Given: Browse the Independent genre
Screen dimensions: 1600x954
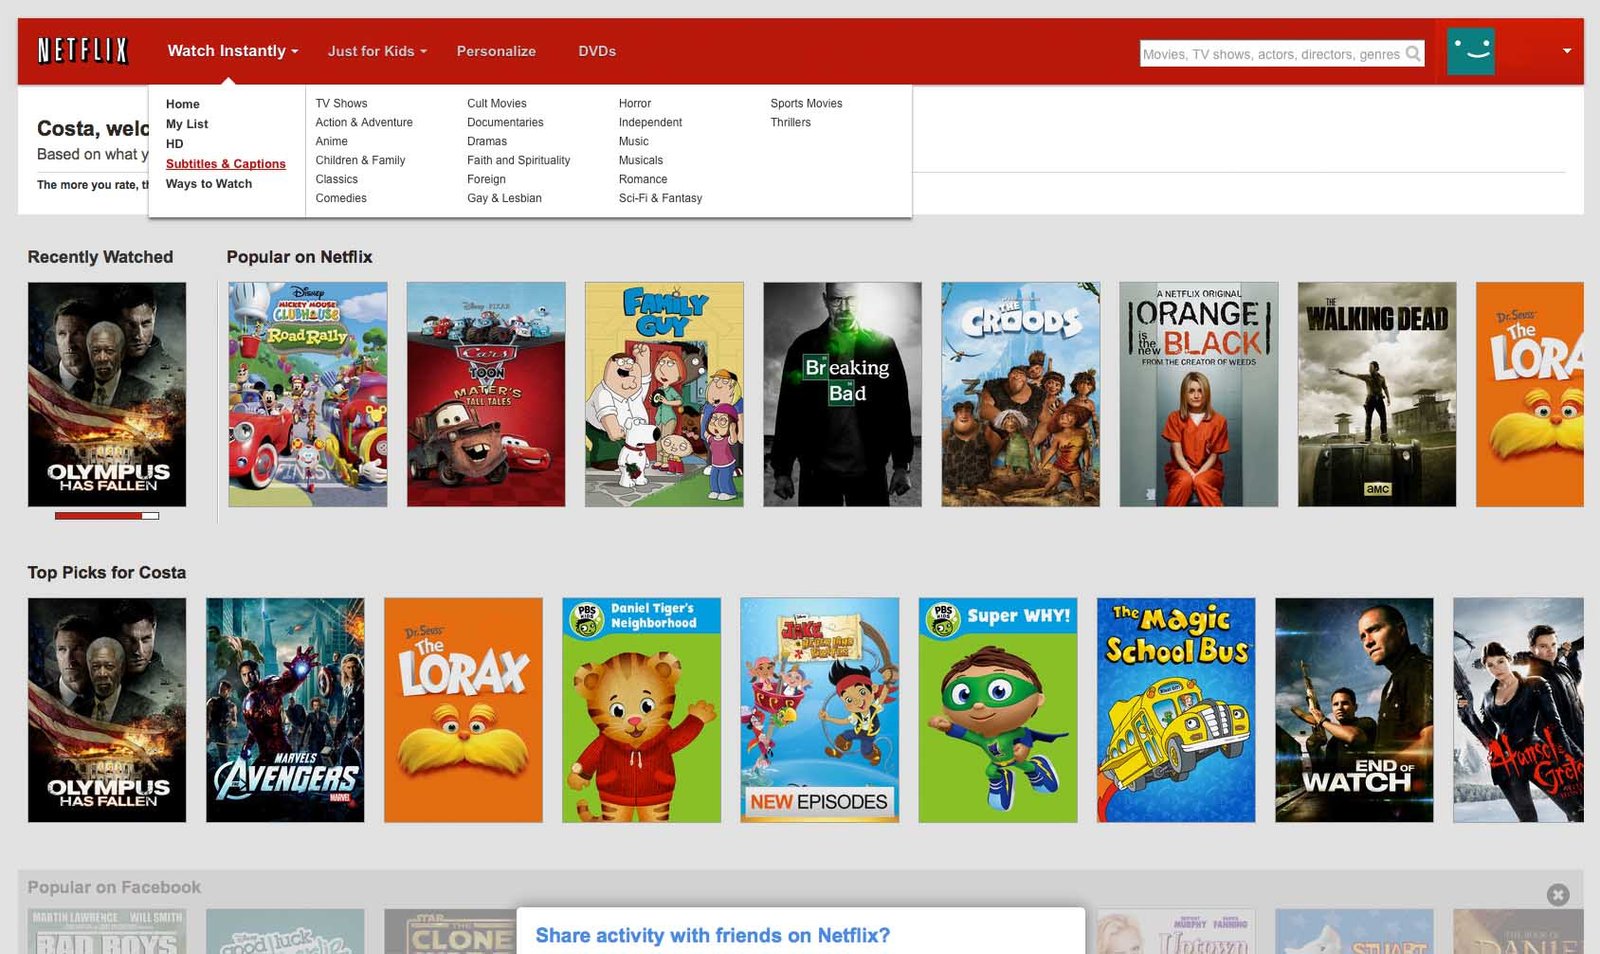Looking at the screenshot, I should coord(650,122).
